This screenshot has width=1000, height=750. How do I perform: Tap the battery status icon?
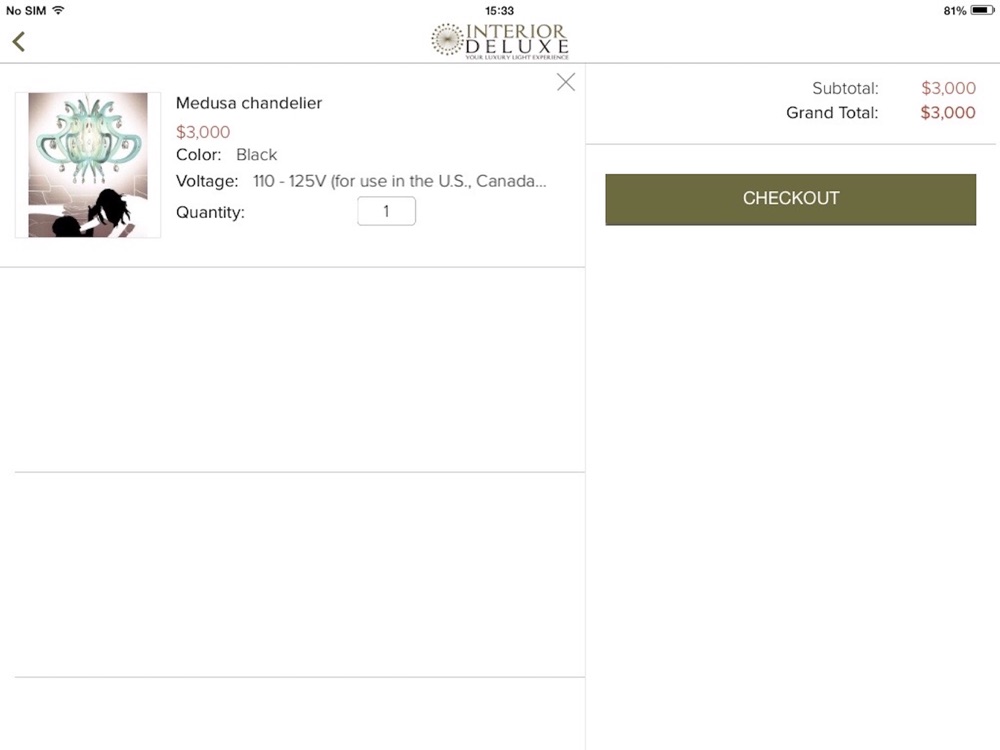tap(982, 10)
